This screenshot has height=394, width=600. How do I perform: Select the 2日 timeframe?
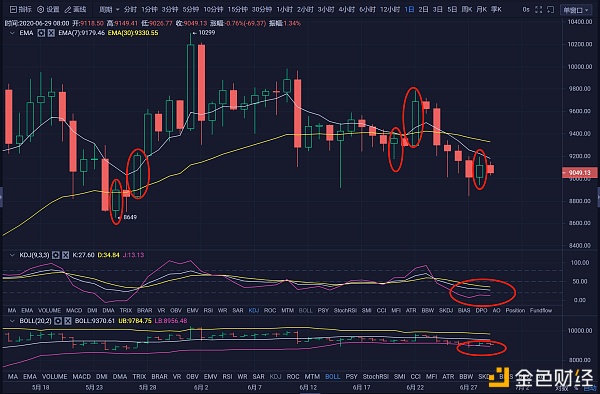423,9
